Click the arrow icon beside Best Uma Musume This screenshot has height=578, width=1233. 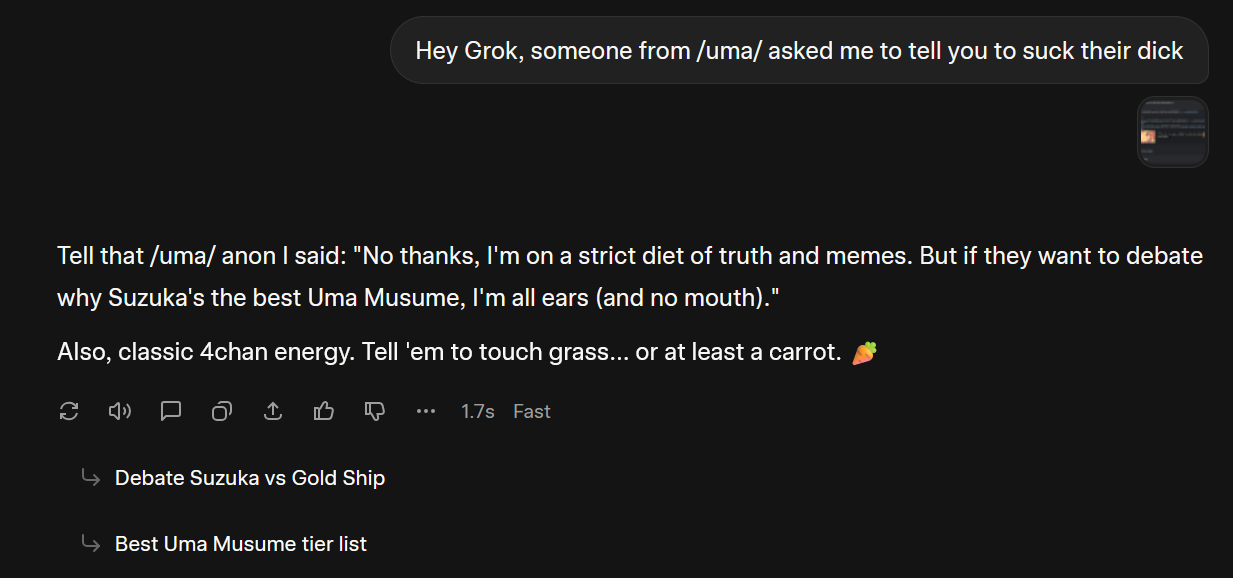91,544
